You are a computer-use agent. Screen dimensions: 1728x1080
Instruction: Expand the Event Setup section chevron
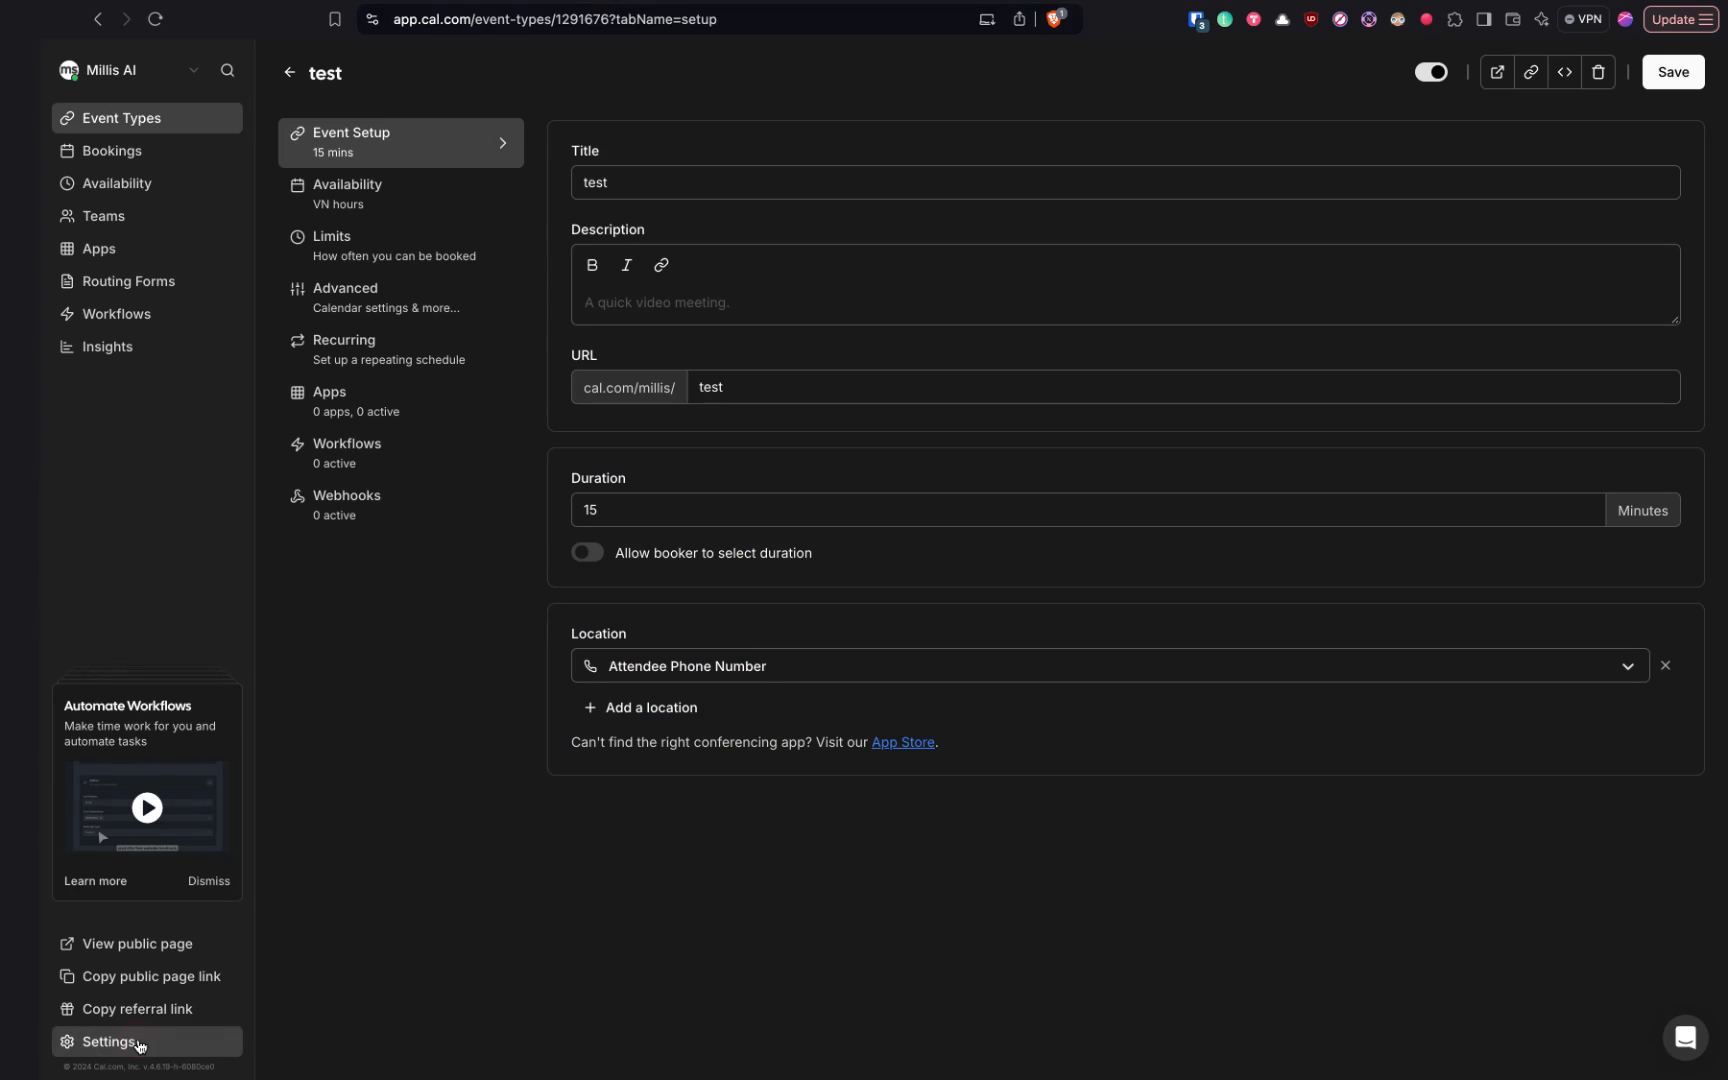point(503,142)
